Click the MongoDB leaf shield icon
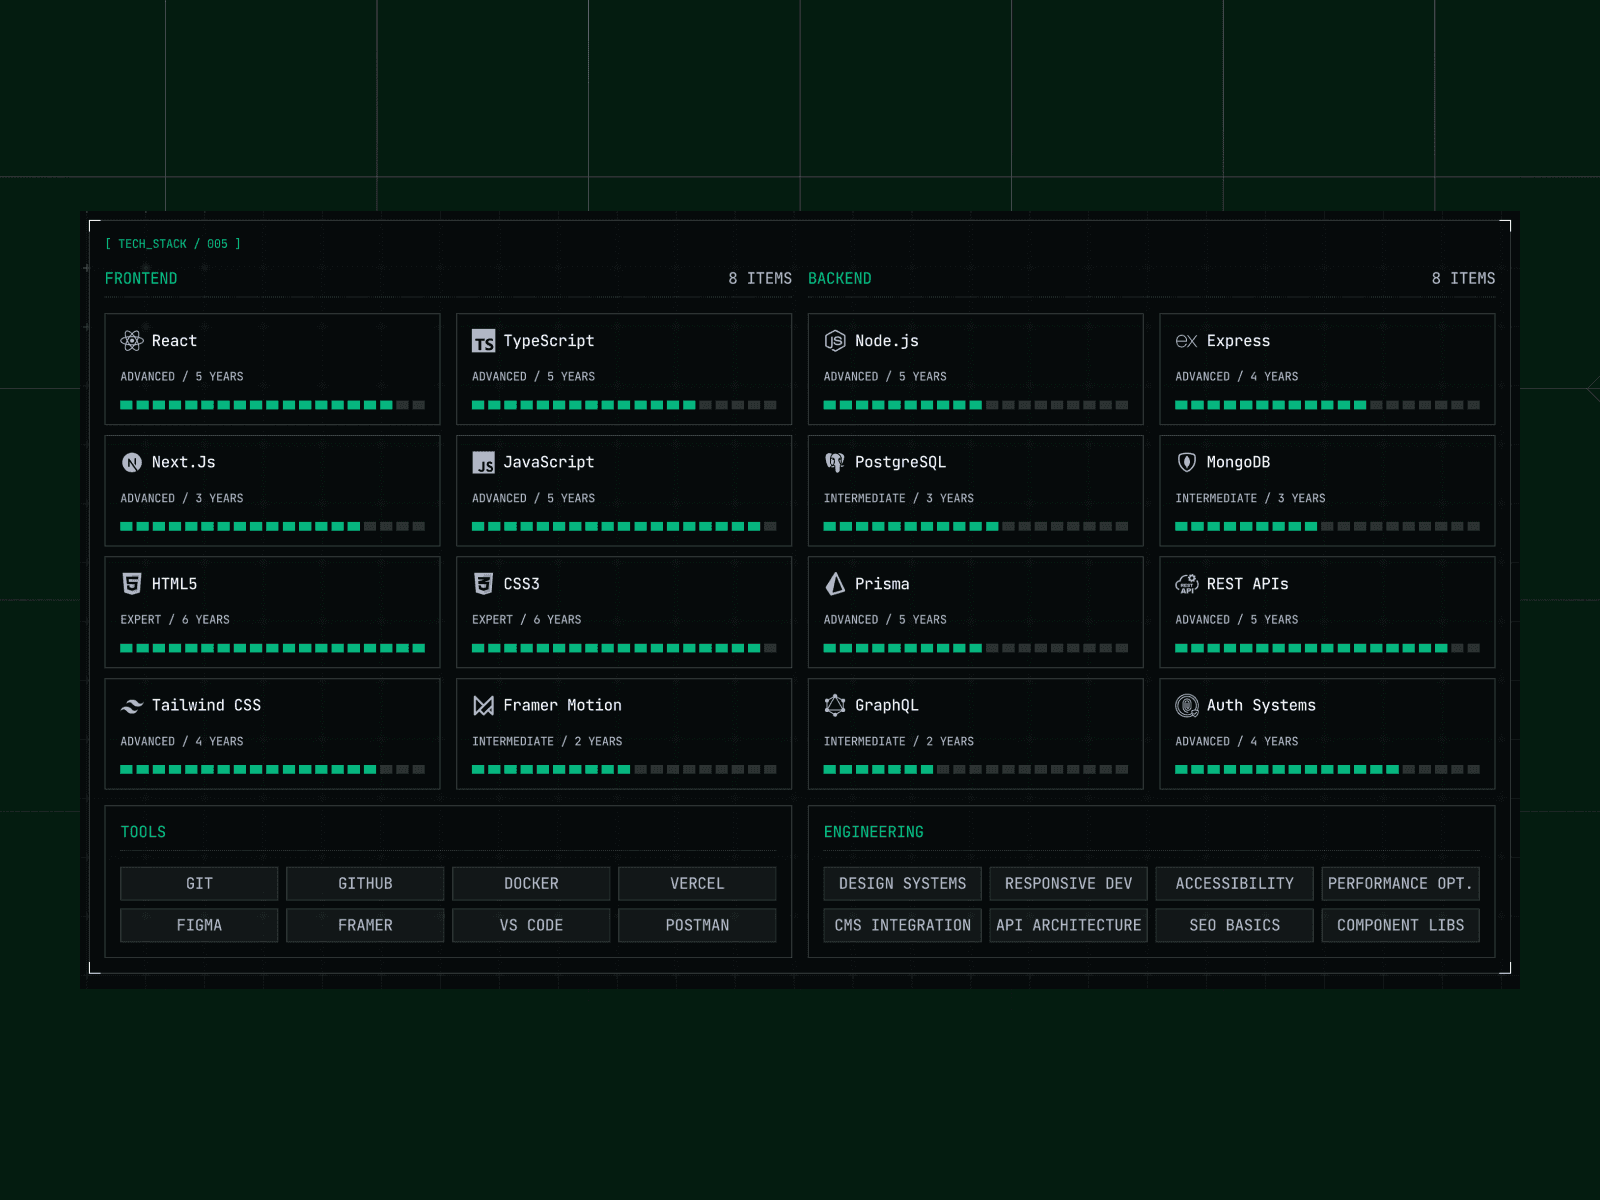1600x1200 pixels. 1187,462
